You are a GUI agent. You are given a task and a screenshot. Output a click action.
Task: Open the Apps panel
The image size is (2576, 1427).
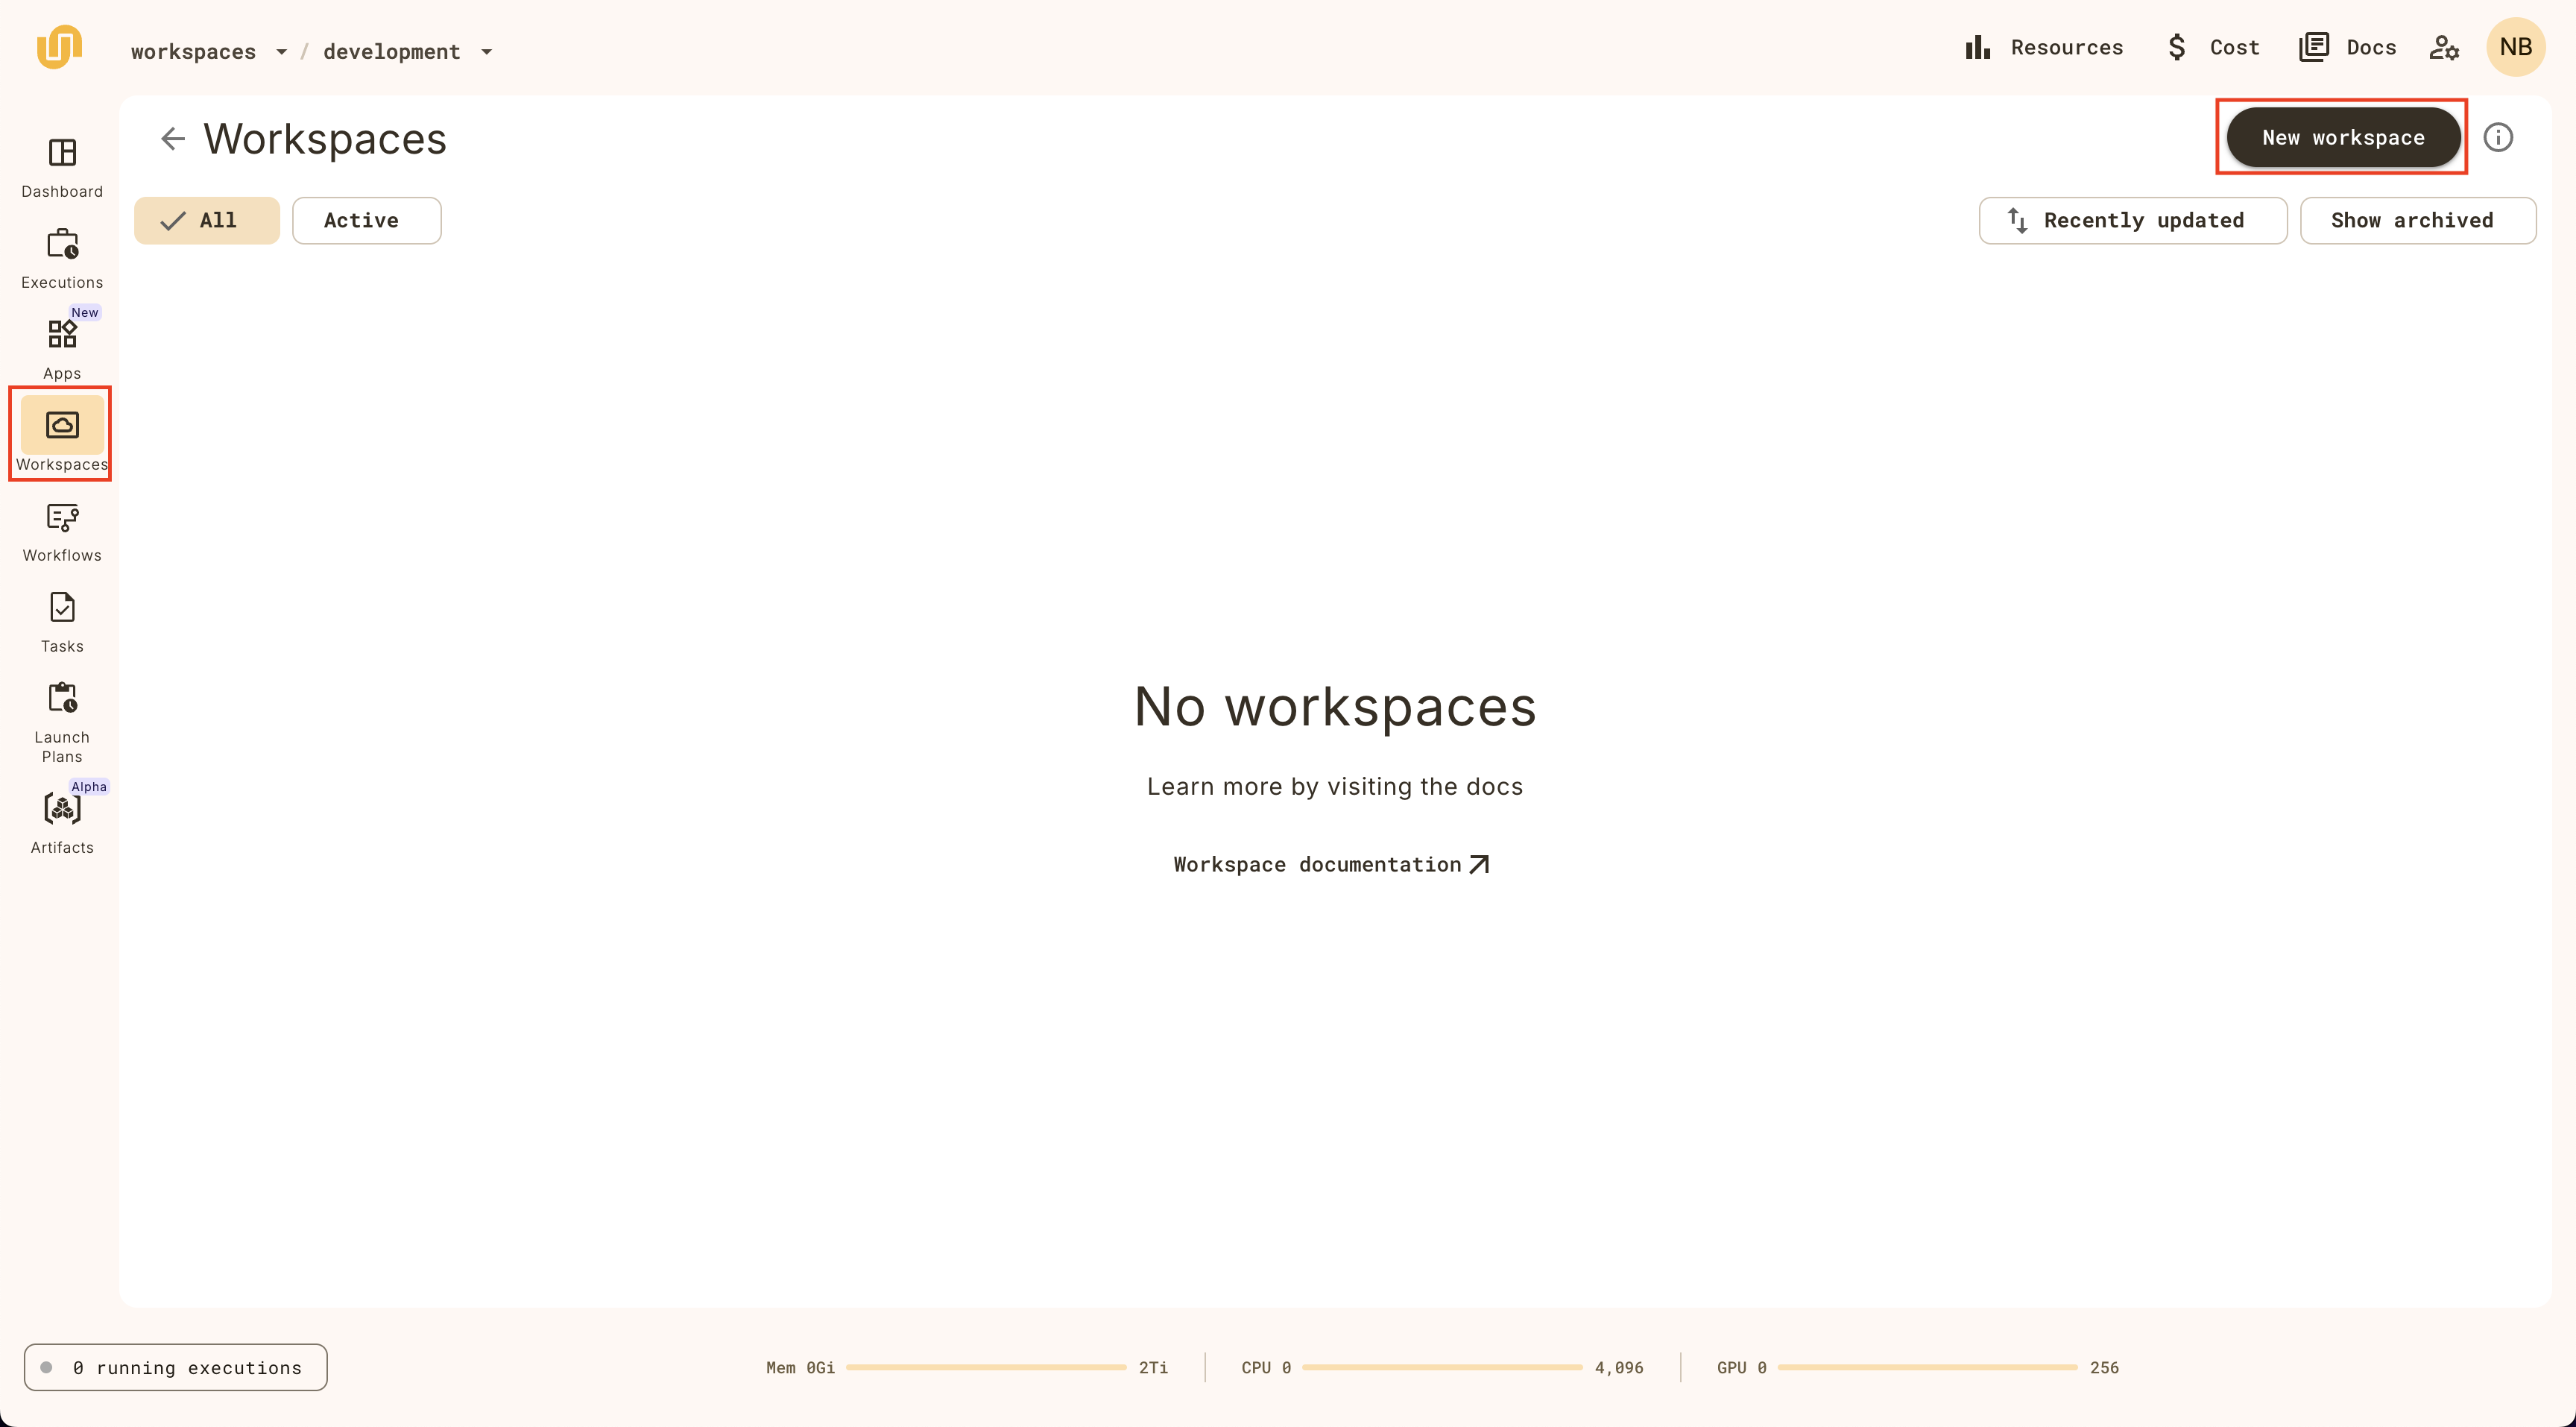pos(60,346)
